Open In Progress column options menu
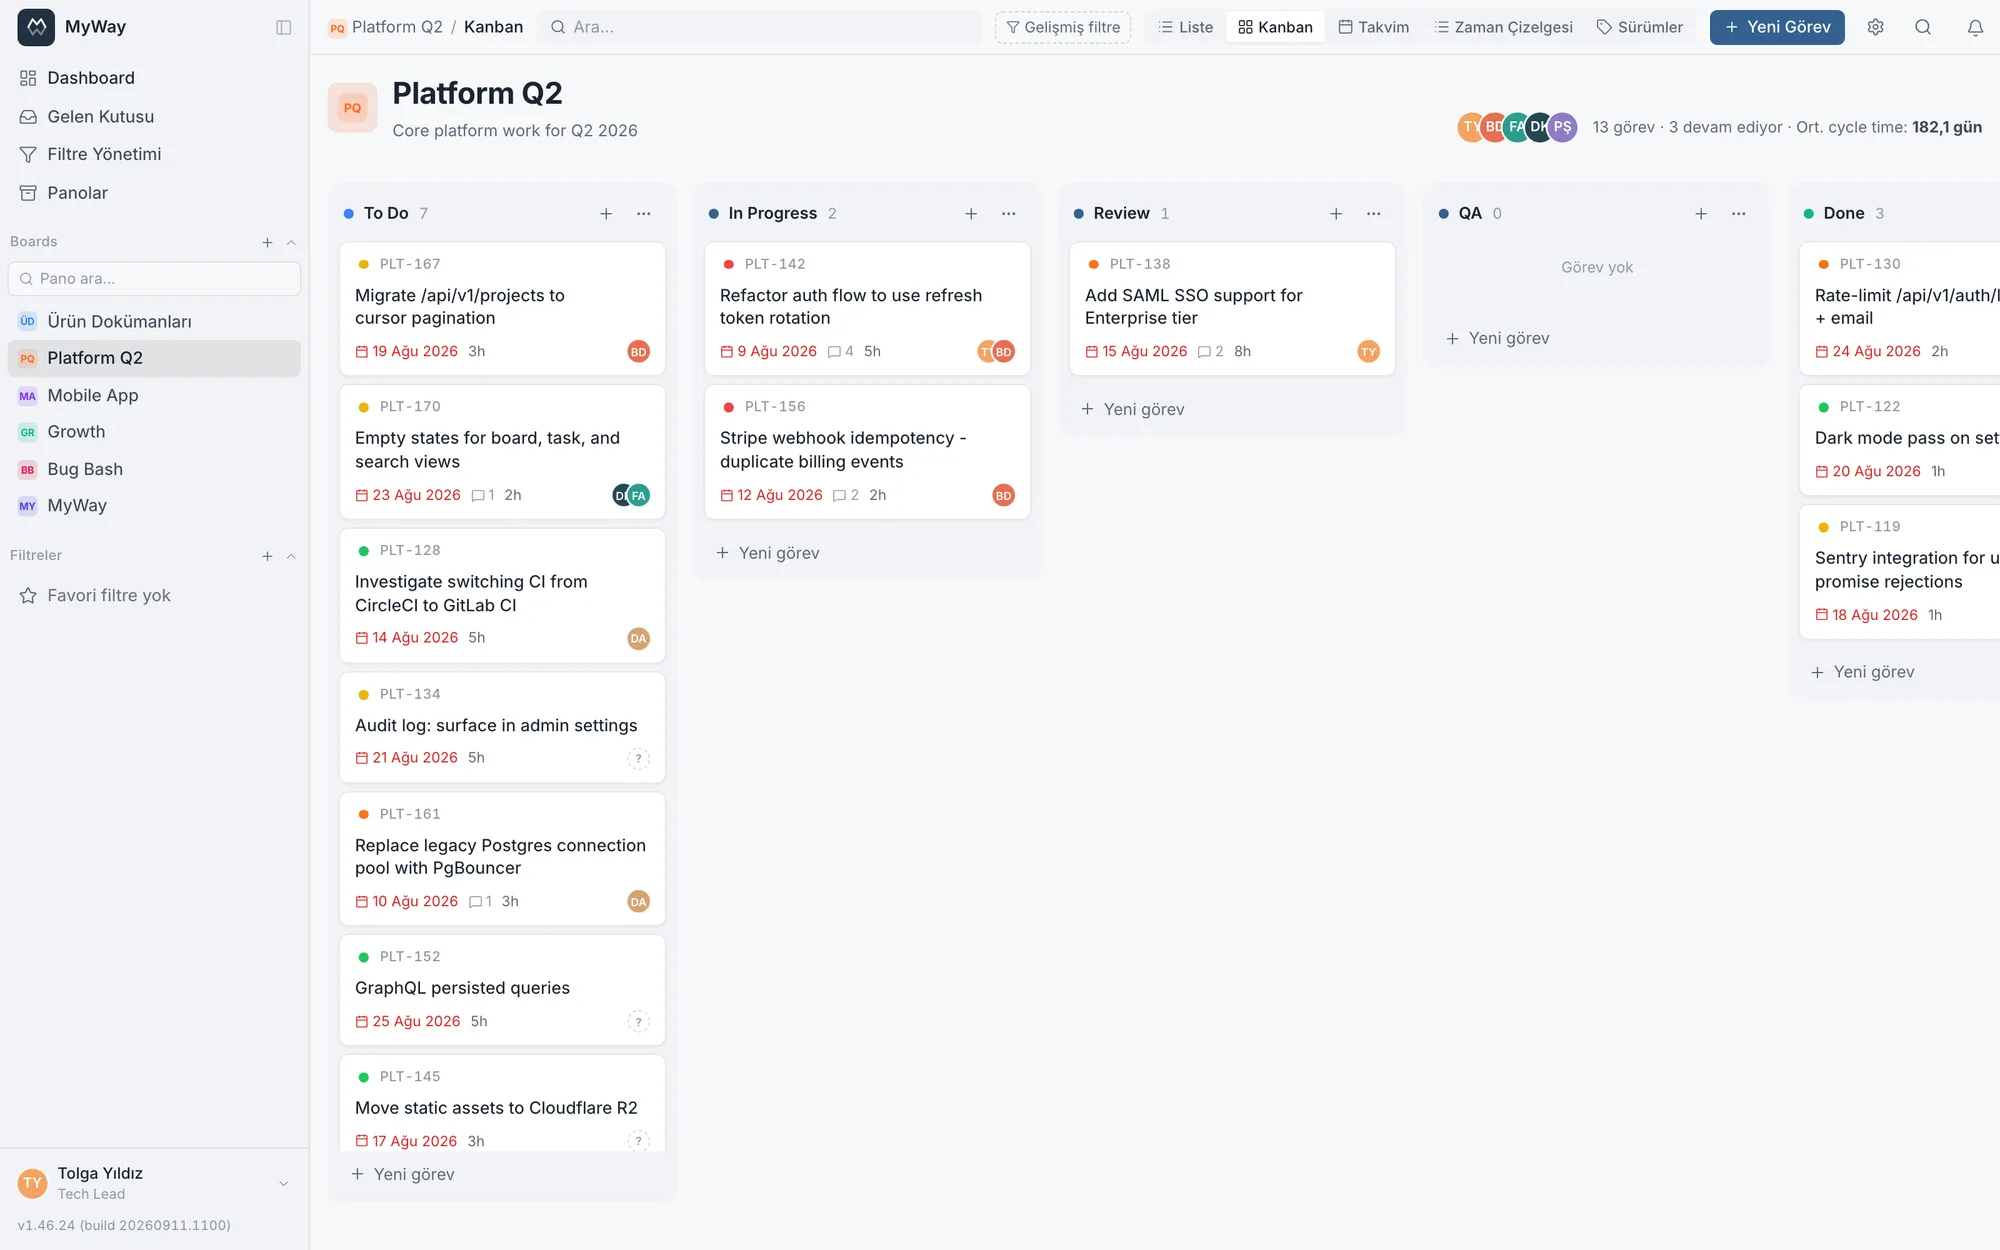2000x1250 pixels. click(1009, 213)
